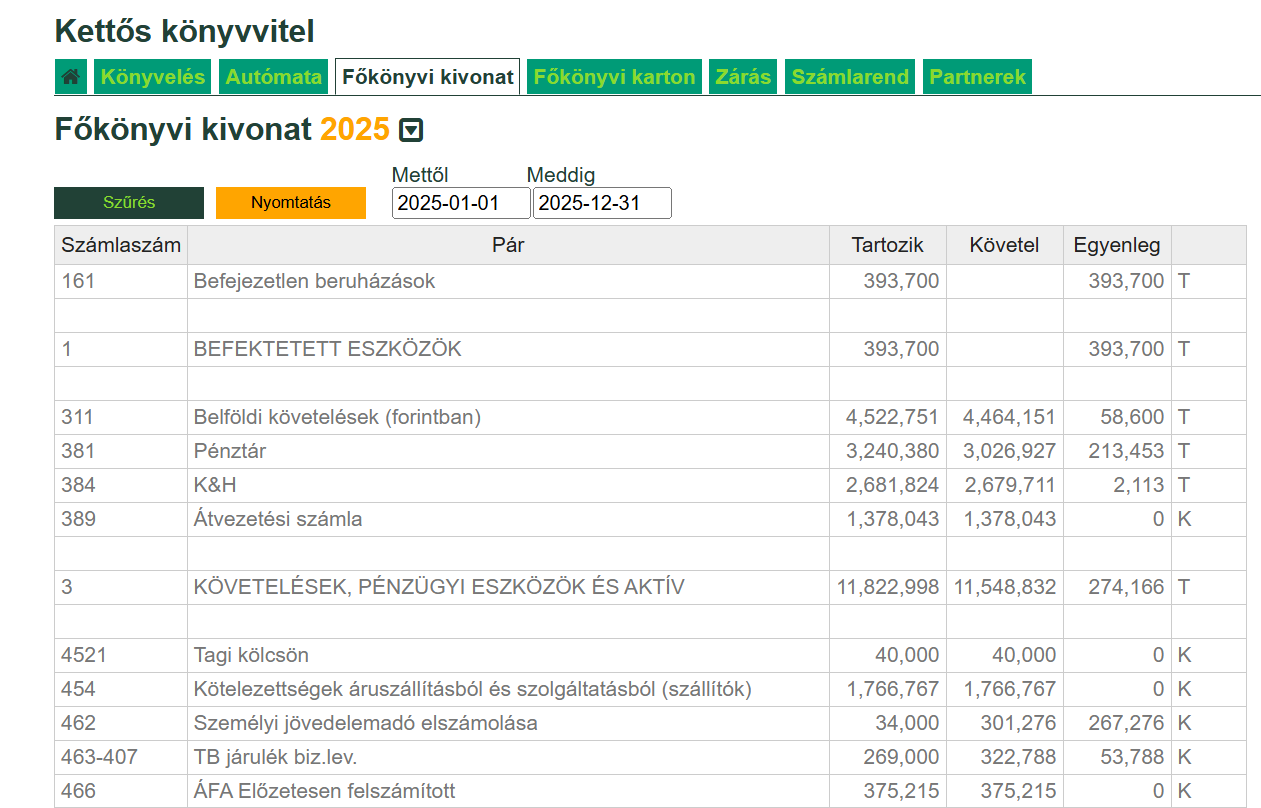Click the orange Nyomtatás button

click(x=290, y=203)
